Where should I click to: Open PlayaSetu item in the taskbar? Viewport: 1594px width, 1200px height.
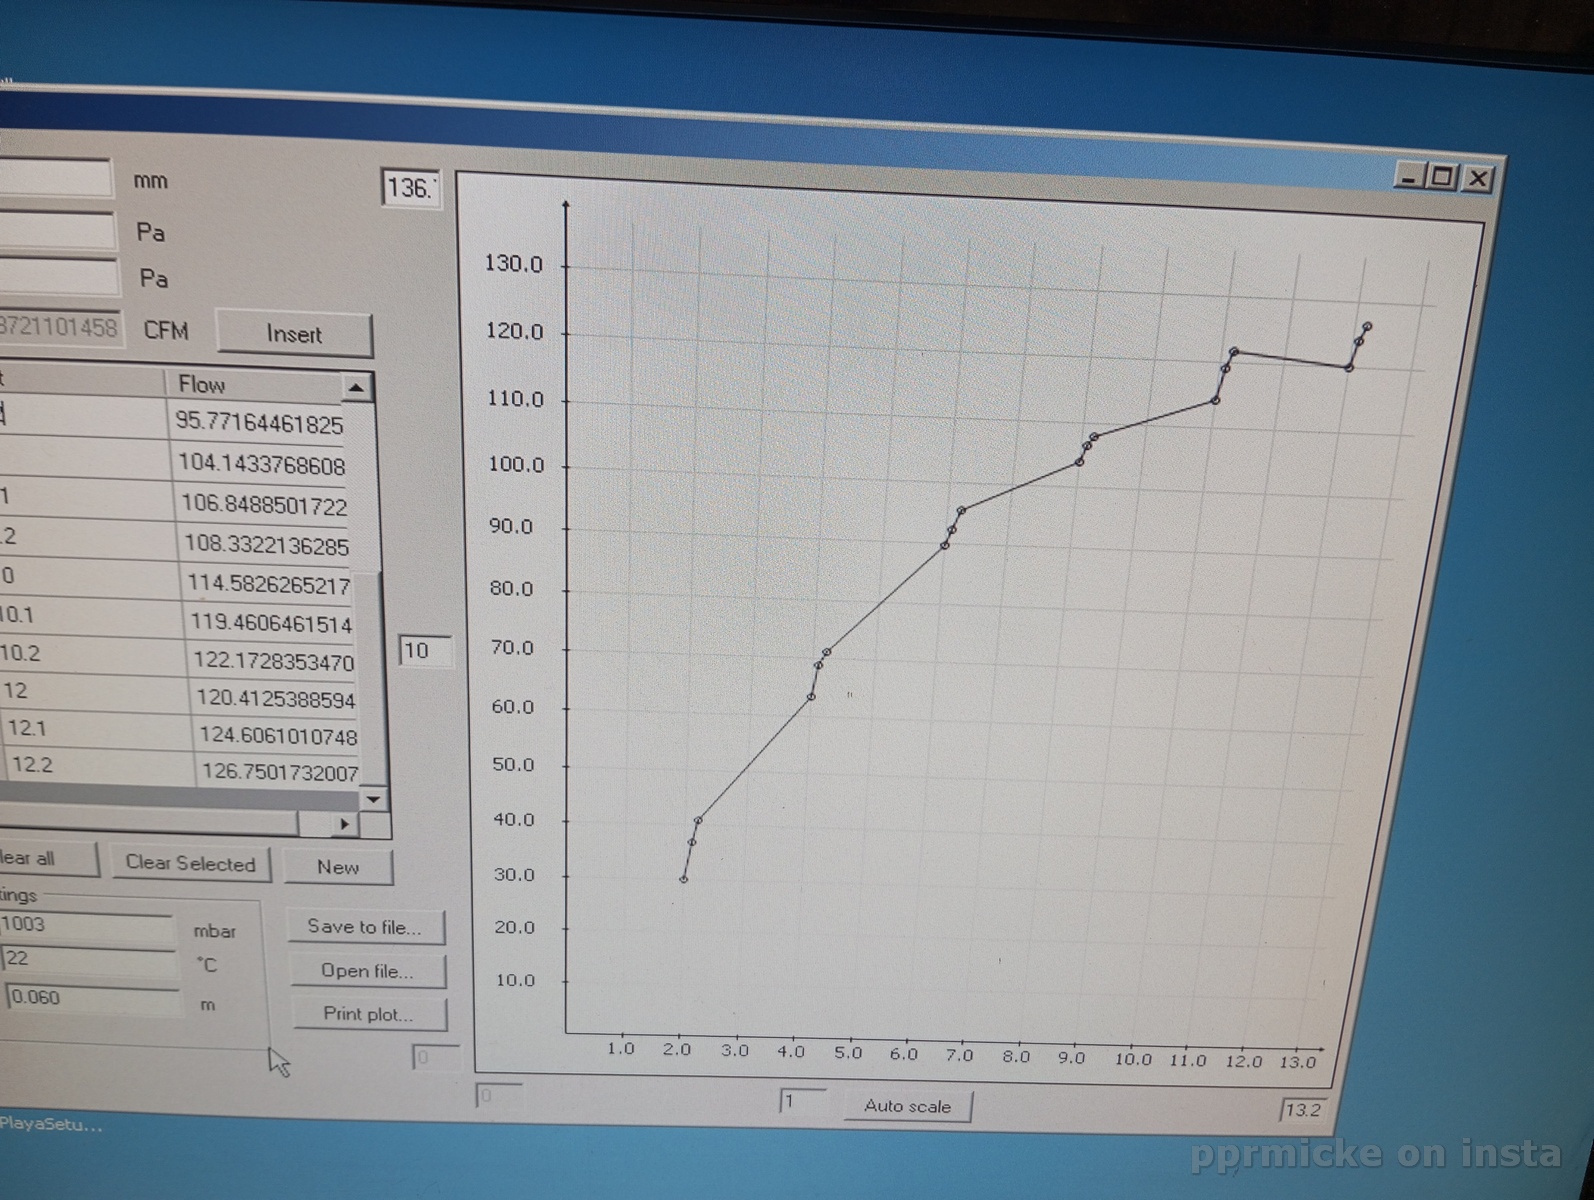tap(50, 1124)
